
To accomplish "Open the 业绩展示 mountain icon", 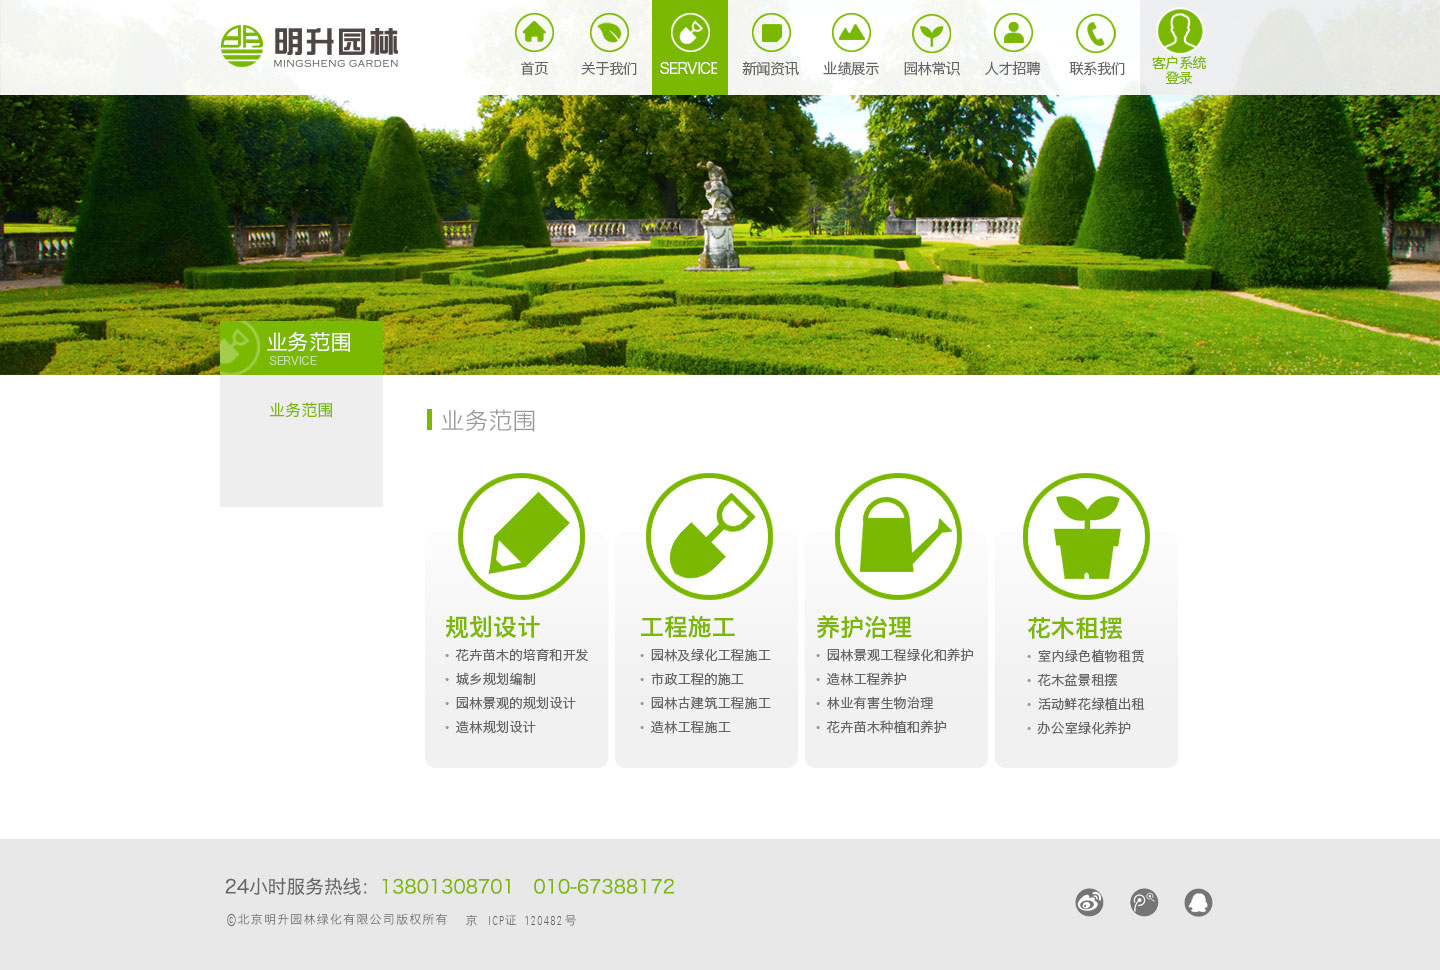I will point(851,34).
